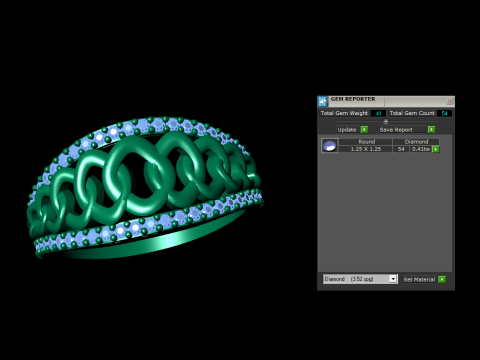
Task: Click the Total Gem Weight value .41
Action: click(x=378, y=113)
